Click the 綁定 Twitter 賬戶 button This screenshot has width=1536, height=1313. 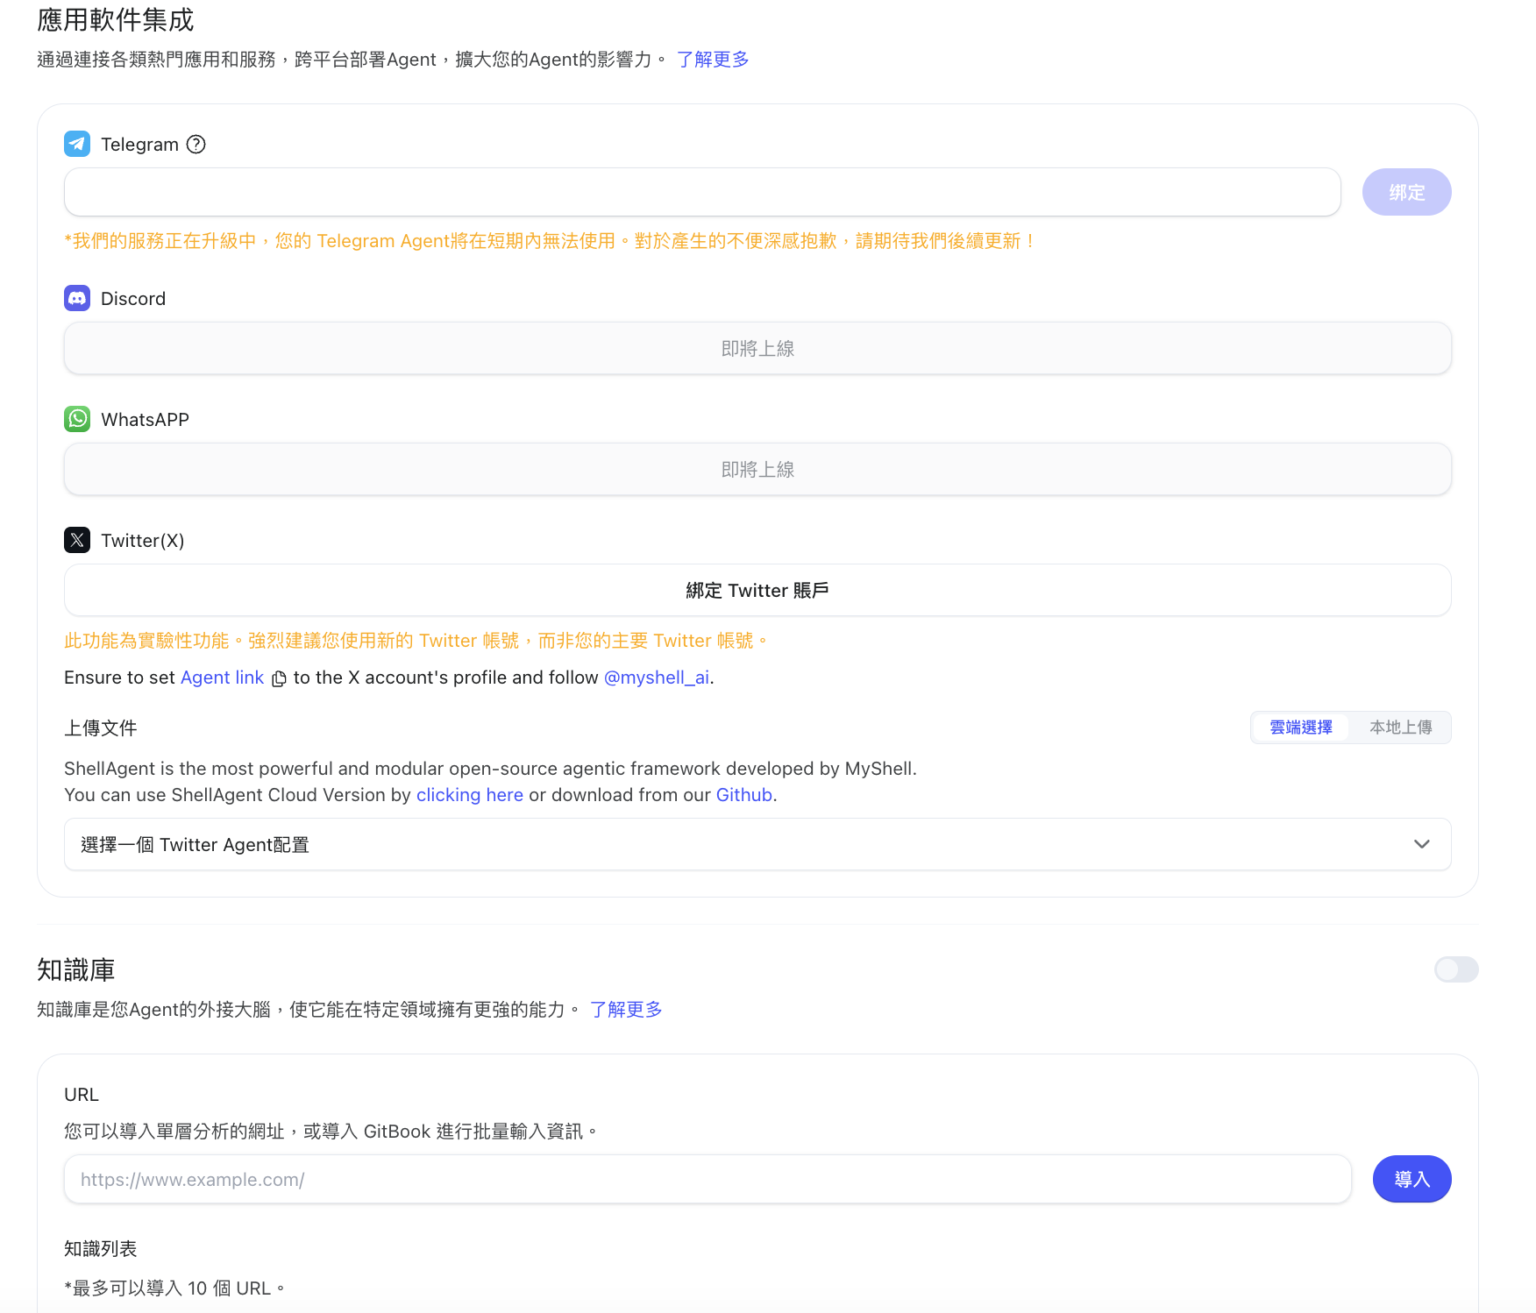[757, 590]
